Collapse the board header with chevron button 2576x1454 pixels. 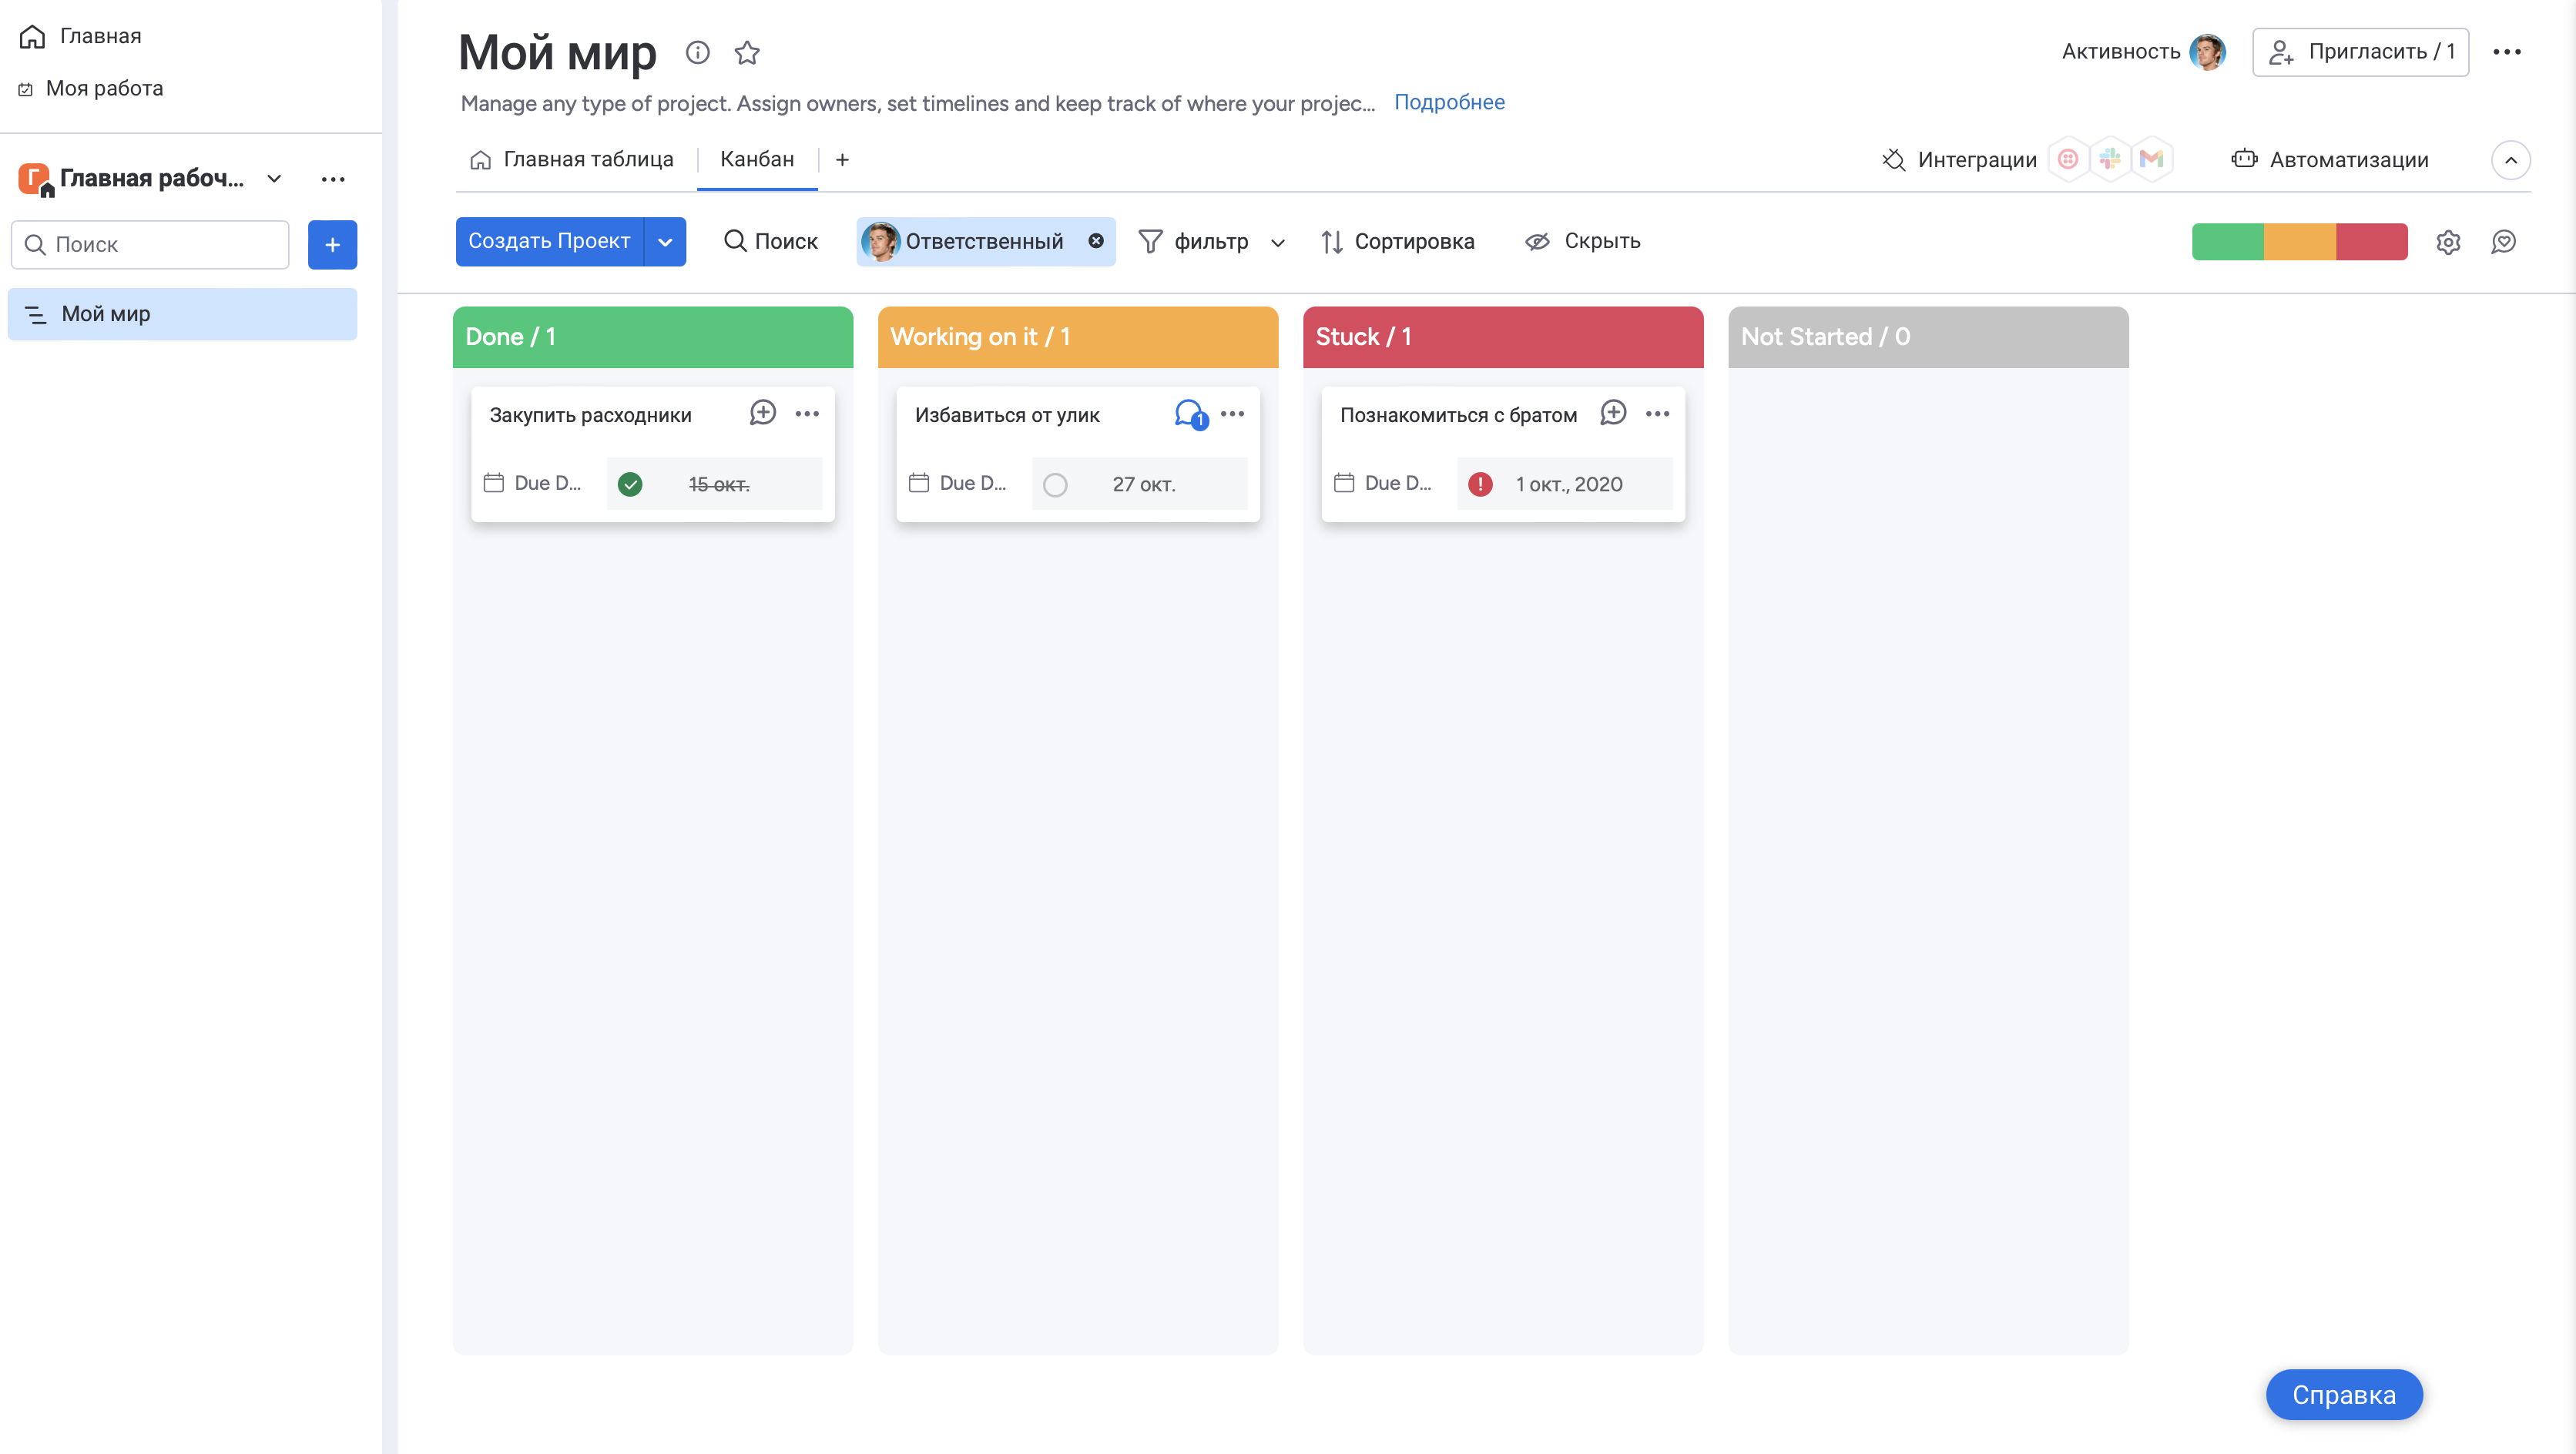[2510, 160]
